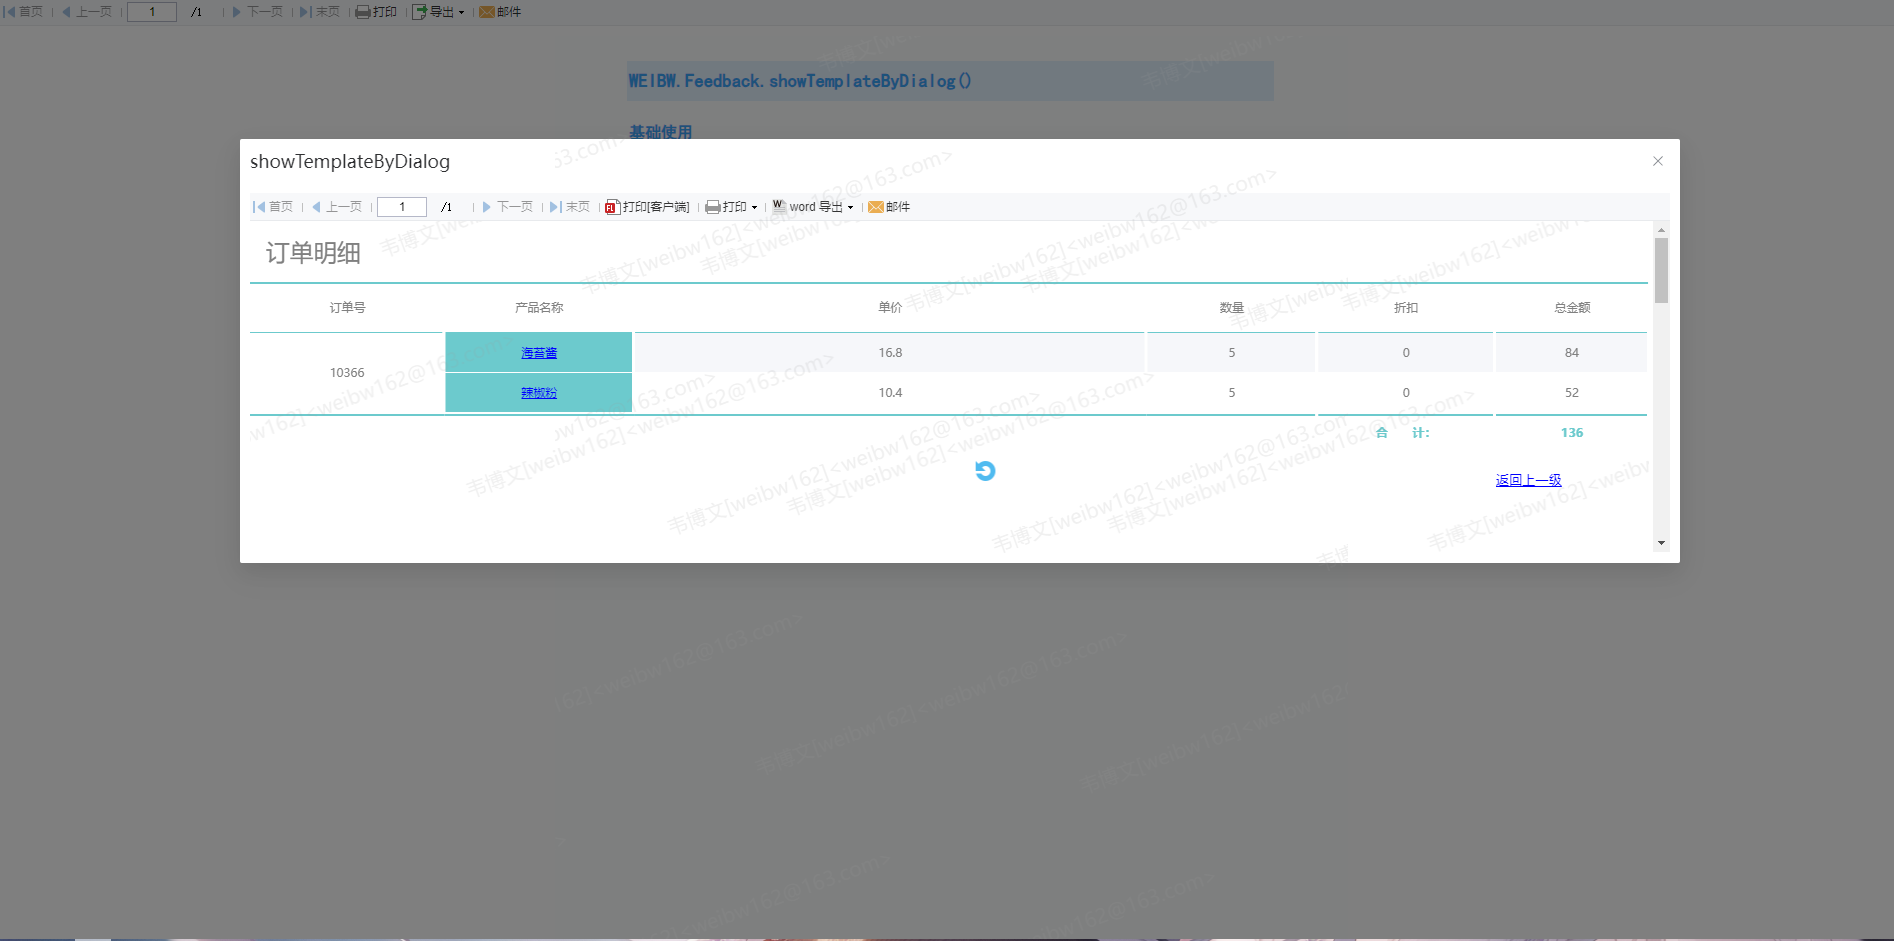The height and width of the screenshot is (941, 1894).
Task: Click the 订单明细 report title
Action: (313, 253)
